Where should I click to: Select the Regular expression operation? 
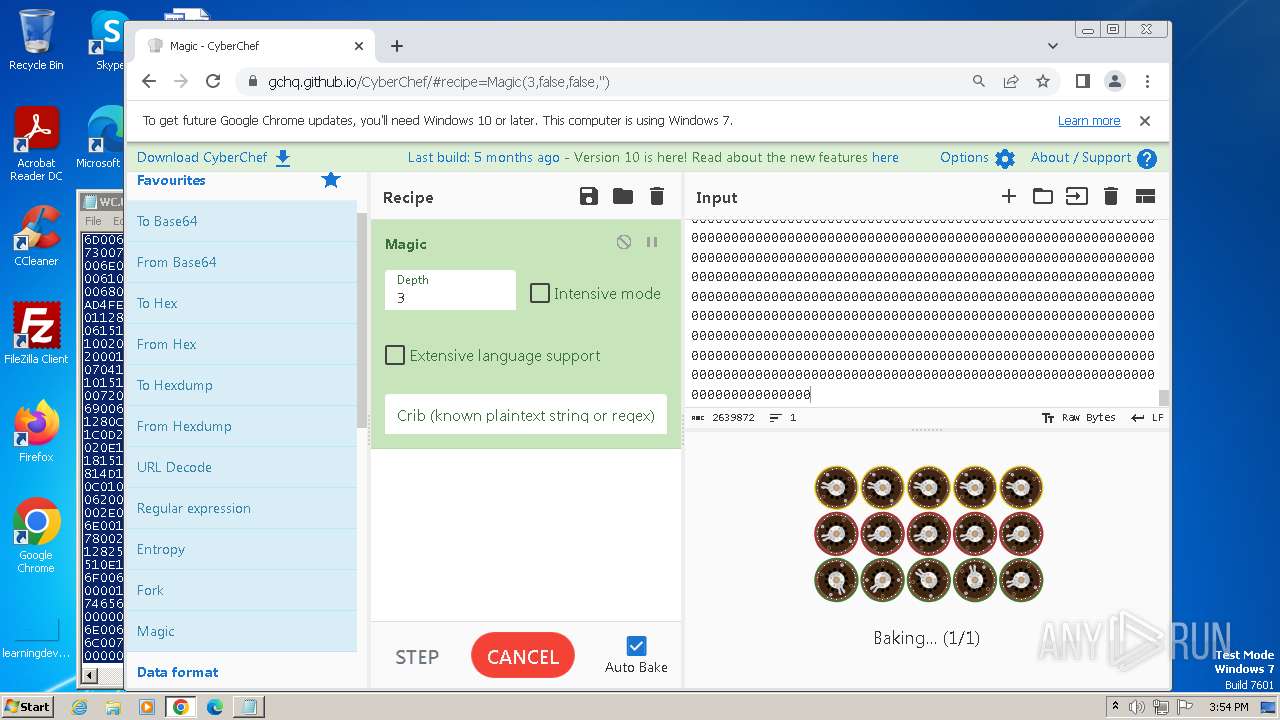pyautogui.click(x=241, y=508)
